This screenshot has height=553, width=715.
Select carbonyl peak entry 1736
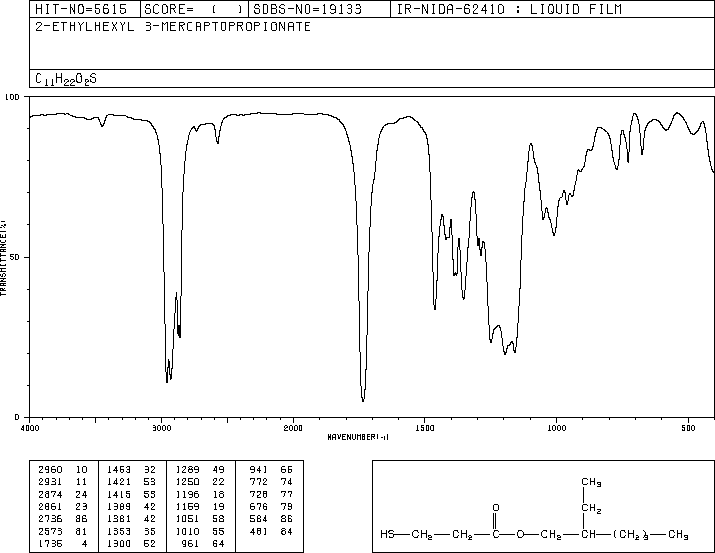click(x=50, y=543)
